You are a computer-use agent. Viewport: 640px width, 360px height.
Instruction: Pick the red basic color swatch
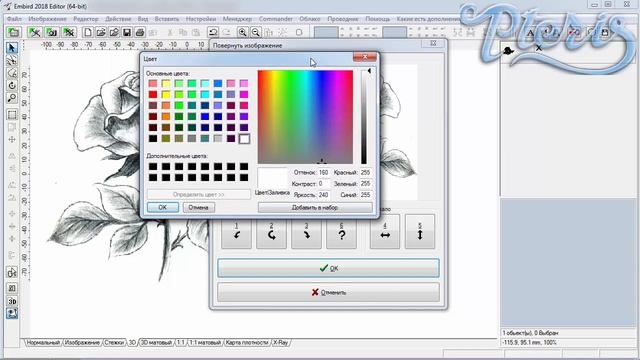(x=153, y=94)
